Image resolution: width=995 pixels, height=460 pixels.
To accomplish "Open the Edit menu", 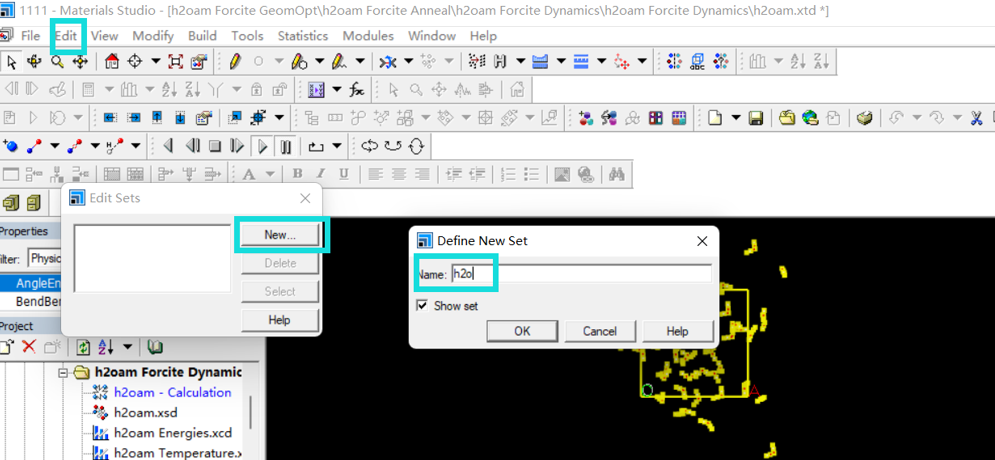I will [65, 36].
